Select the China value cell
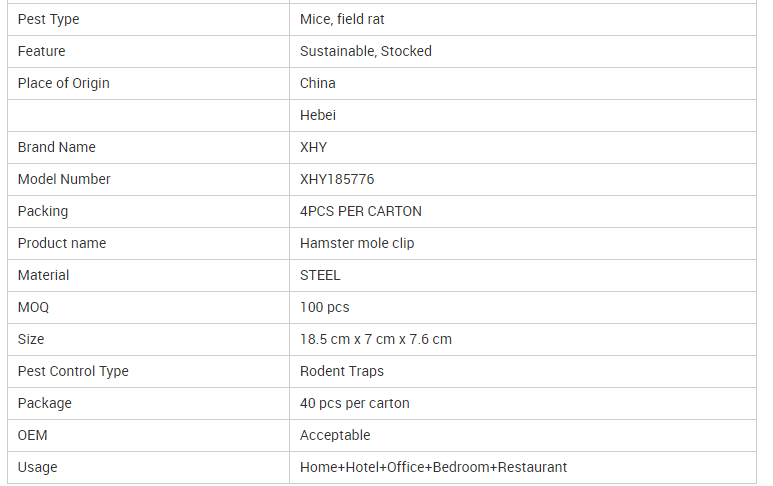Viewport: 773px width, 486px height. (523, 83)
